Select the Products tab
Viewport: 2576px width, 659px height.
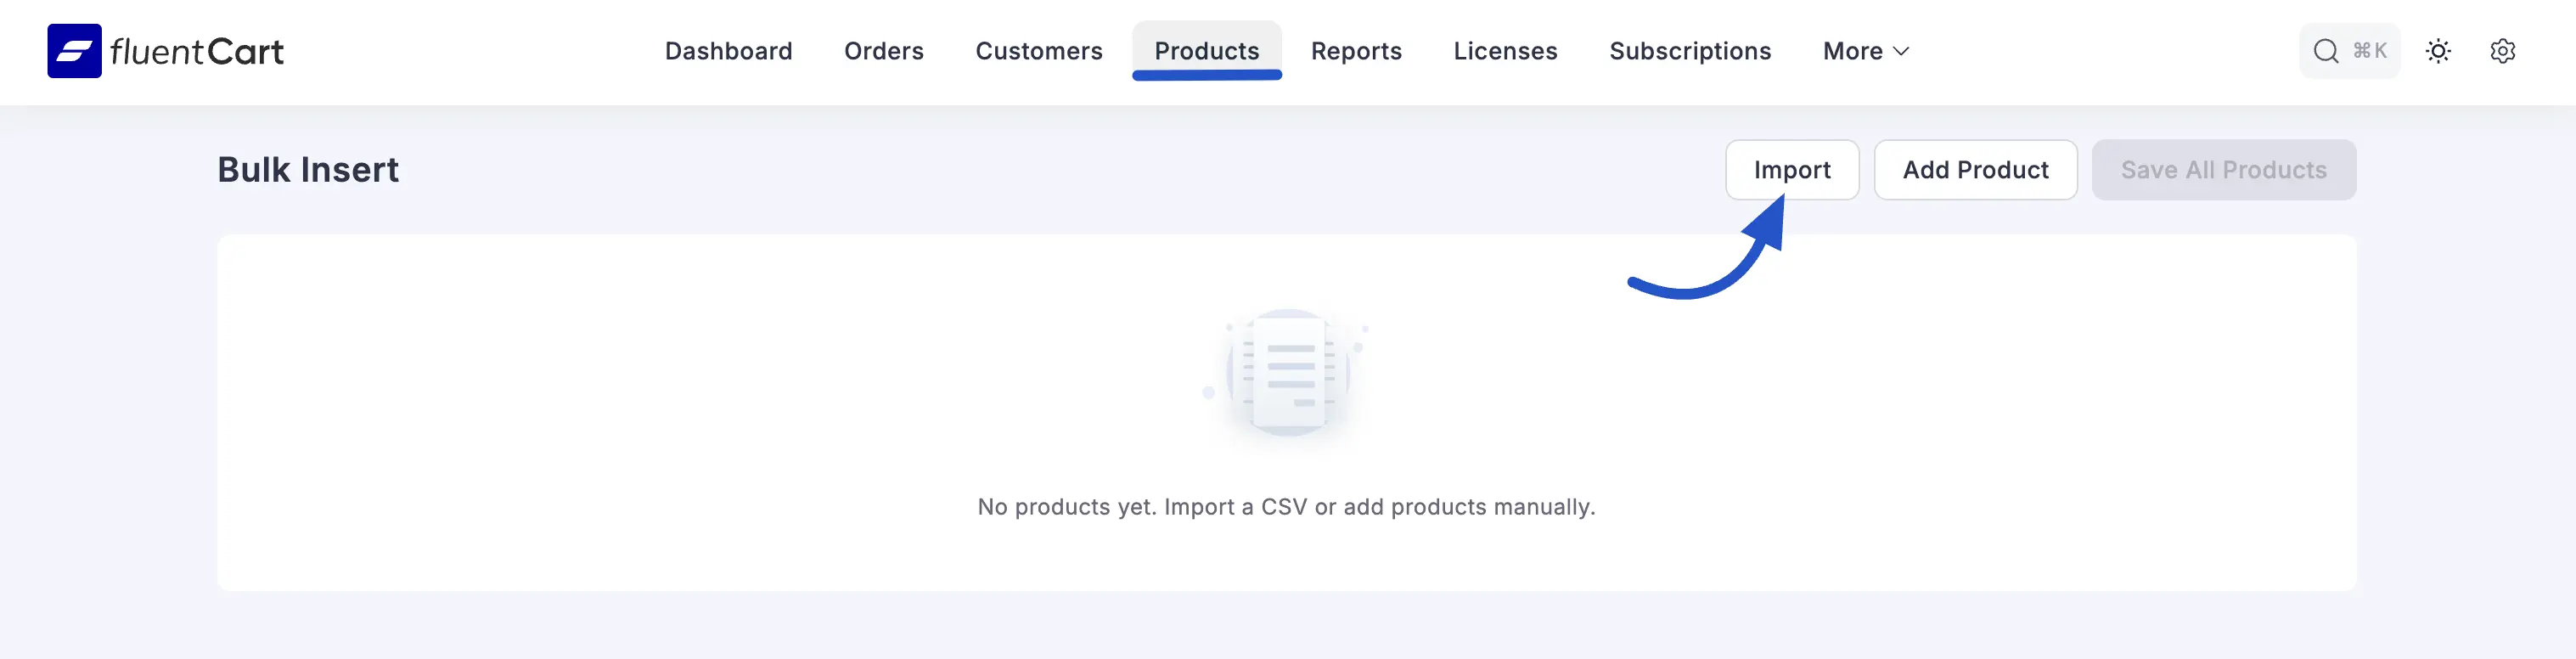pyautogui.click(x=1206, y=51)
